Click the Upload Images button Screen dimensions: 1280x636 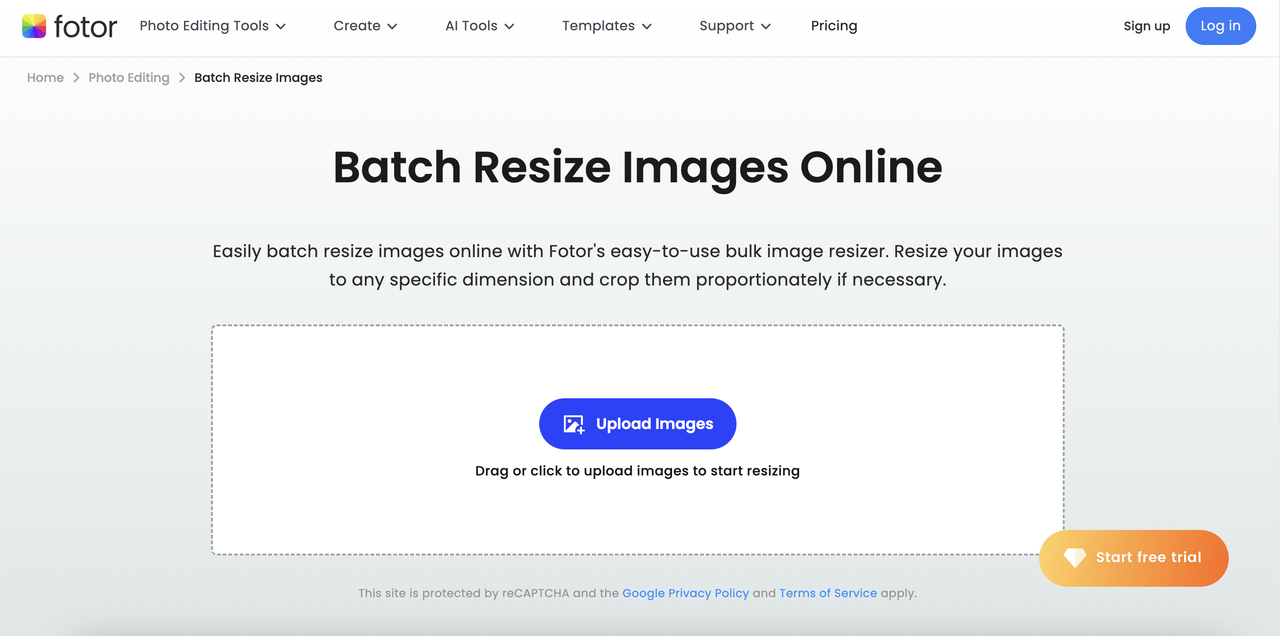coord(637,424)
